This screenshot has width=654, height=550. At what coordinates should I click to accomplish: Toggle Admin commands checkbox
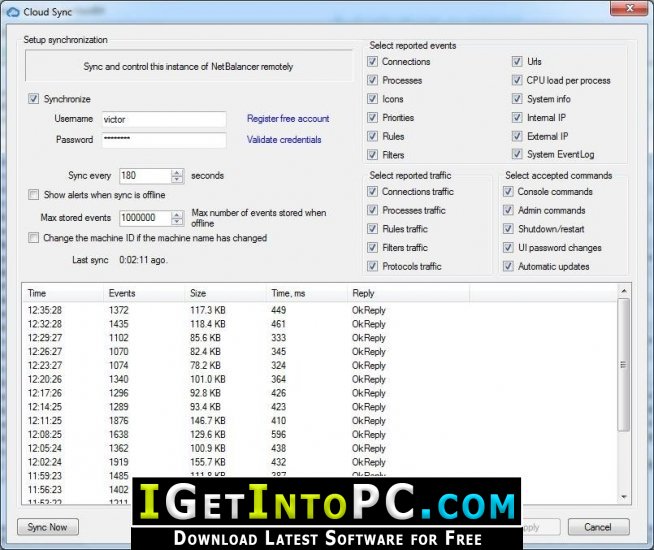(508, 210)
